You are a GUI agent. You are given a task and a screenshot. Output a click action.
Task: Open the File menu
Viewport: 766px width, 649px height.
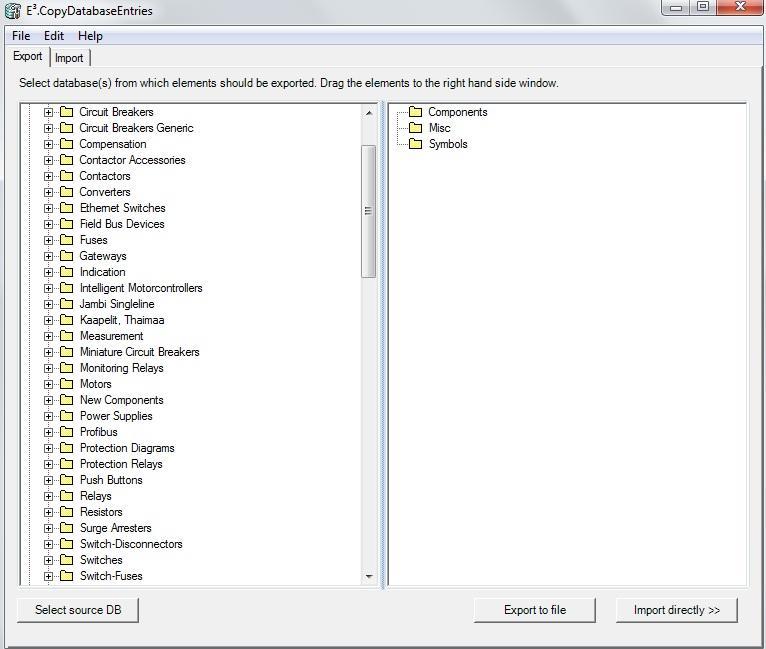pos(21,36)
